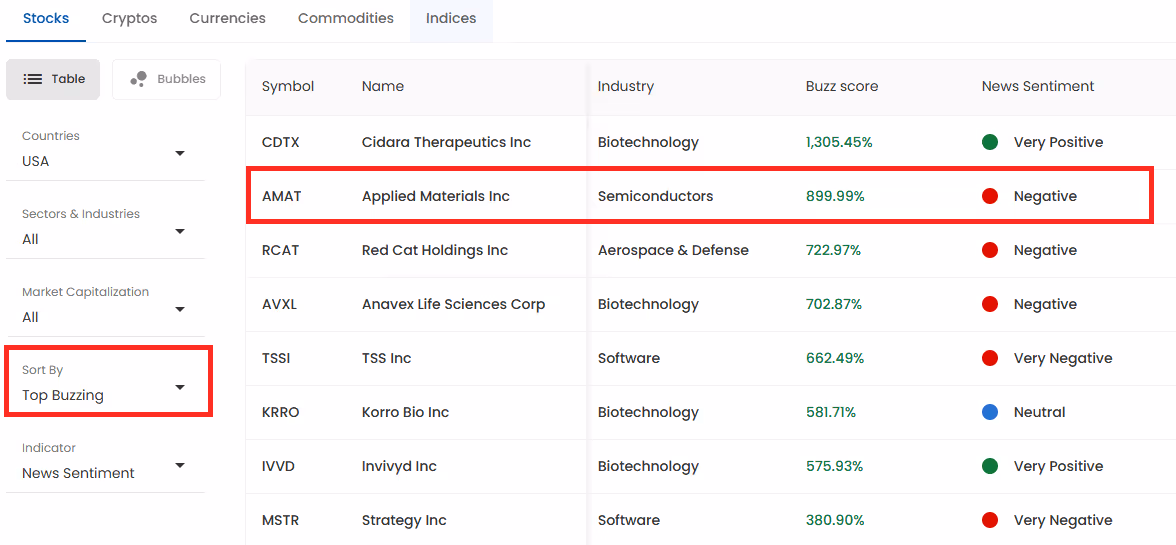Click red sentiment dot for TSS Inc
1176x545 pixels.
tap(990, 358)
